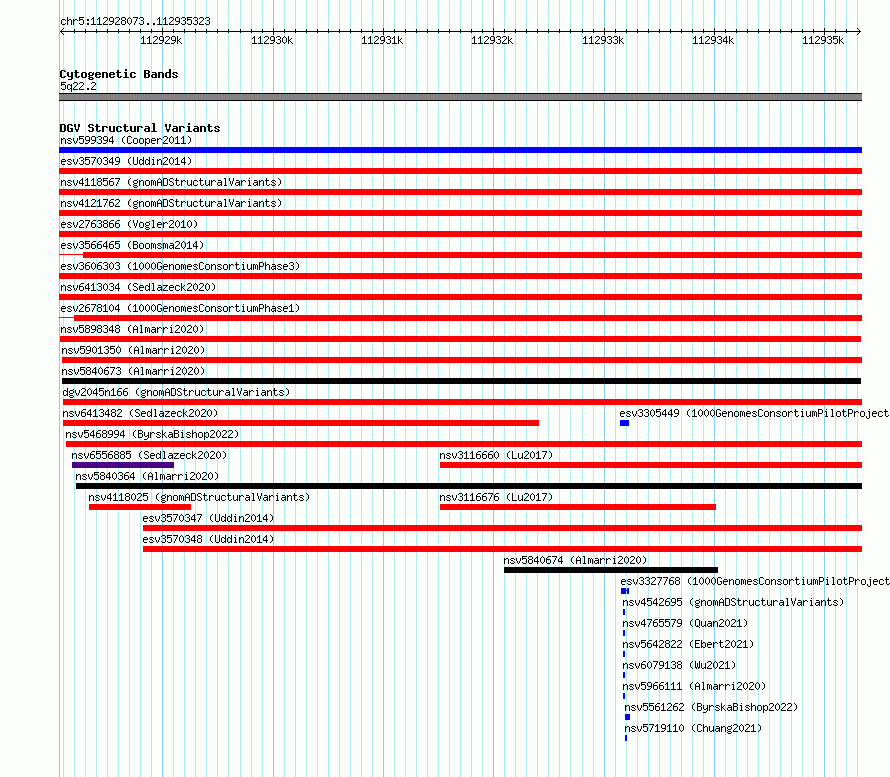
Task: Click the red esv3570348 variant bar
Action: click(x=502, y=549)
